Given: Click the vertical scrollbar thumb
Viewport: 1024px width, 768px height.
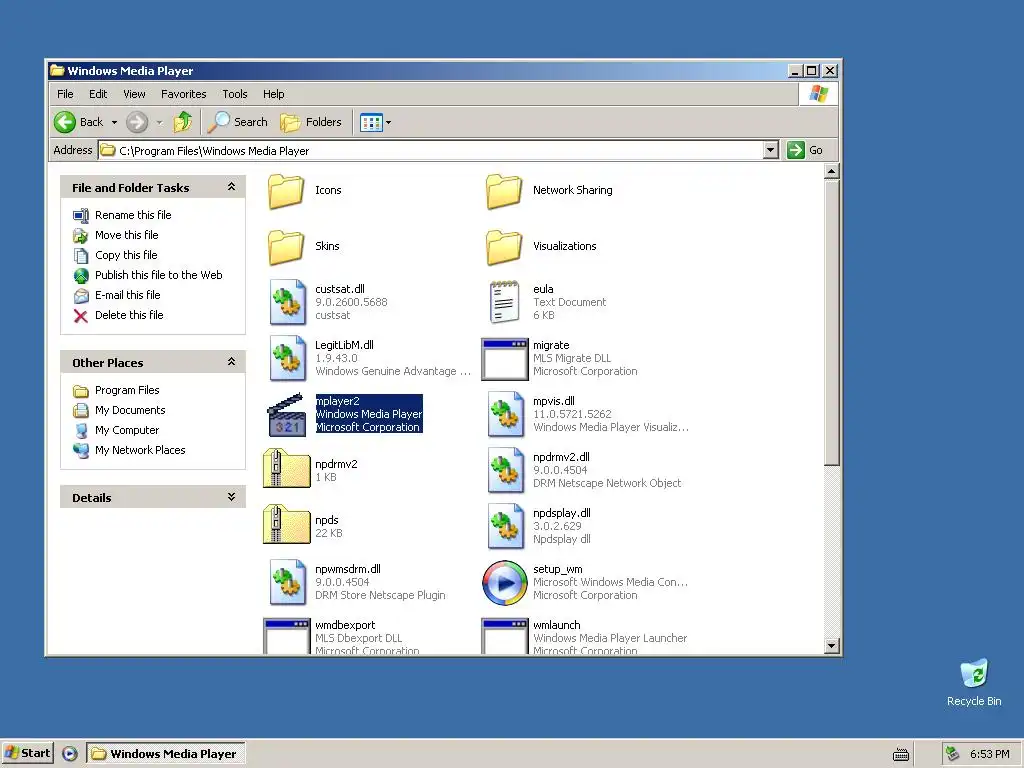Looking at the screenshot, I should (831, 323).
